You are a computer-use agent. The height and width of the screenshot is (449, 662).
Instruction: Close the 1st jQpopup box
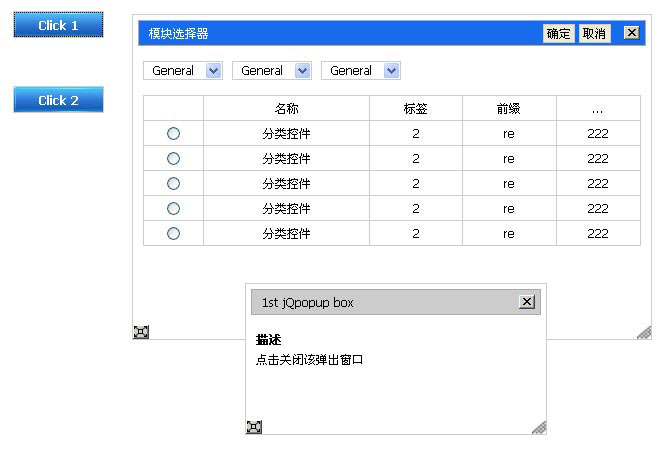point(527,302)
